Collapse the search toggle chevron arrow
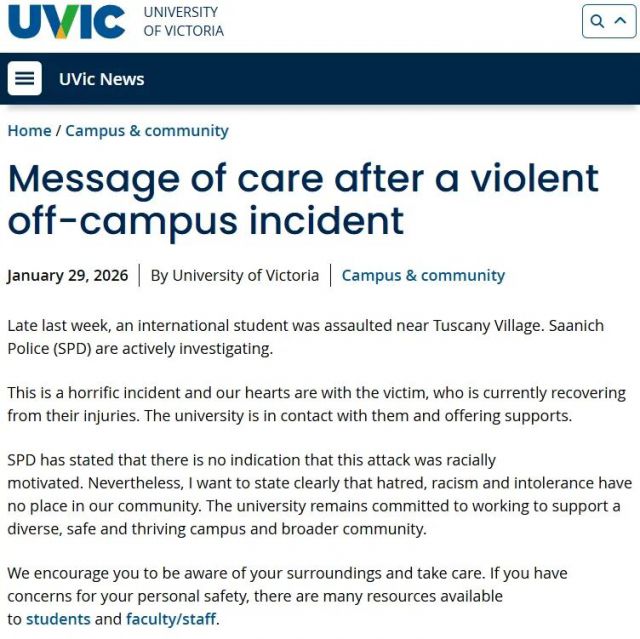The width and height of the screenshot is (640, 639). (620, 21)
